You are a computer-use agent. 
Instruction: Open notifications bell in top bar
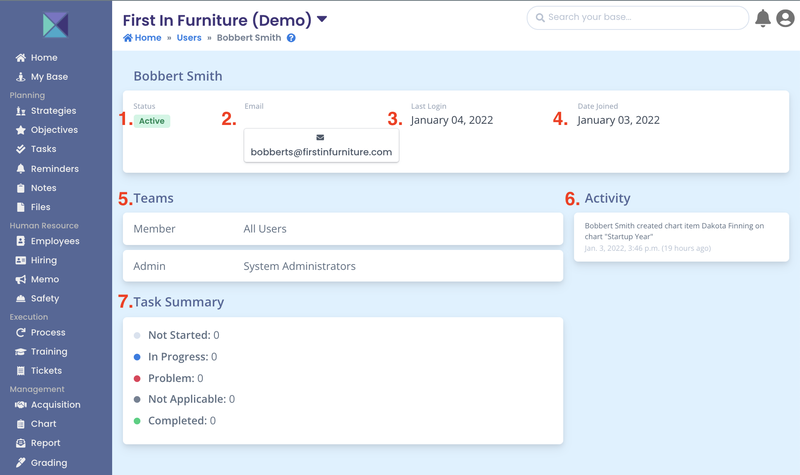763,18
